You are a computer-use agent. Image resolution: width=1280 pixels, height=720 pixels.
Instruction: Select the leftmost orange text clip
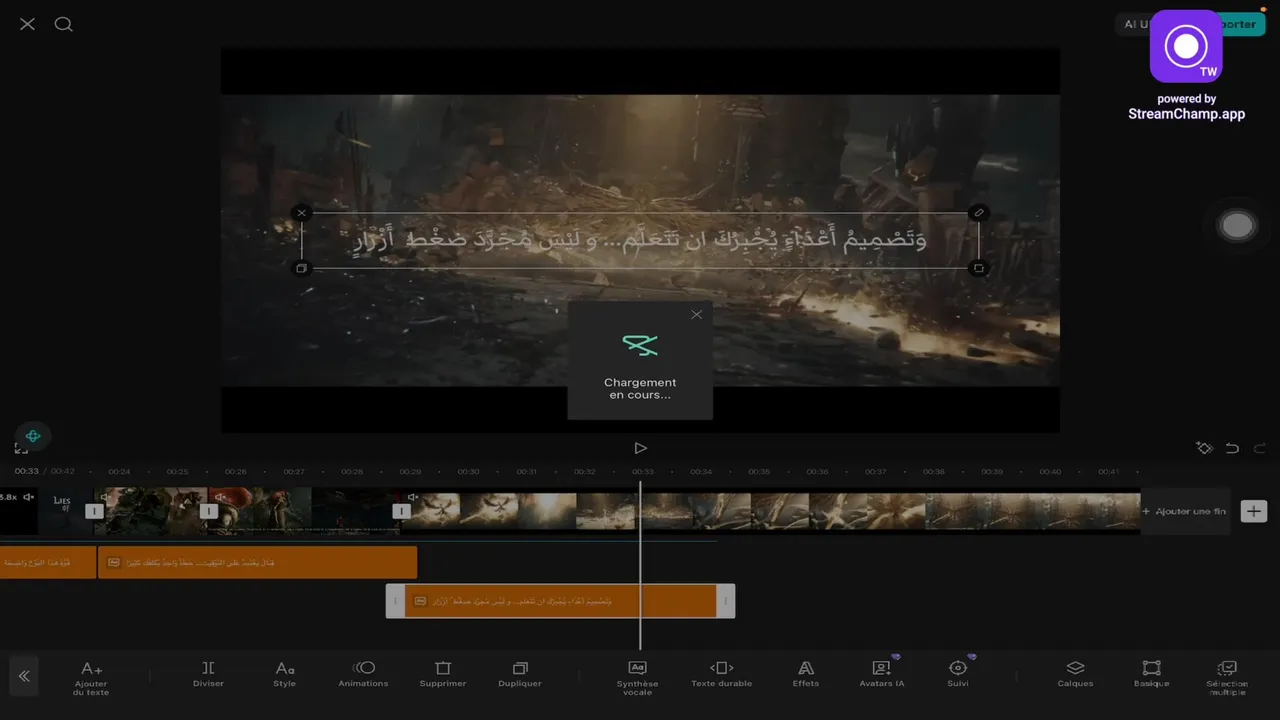pyautogui.click(x=48, y=562)
